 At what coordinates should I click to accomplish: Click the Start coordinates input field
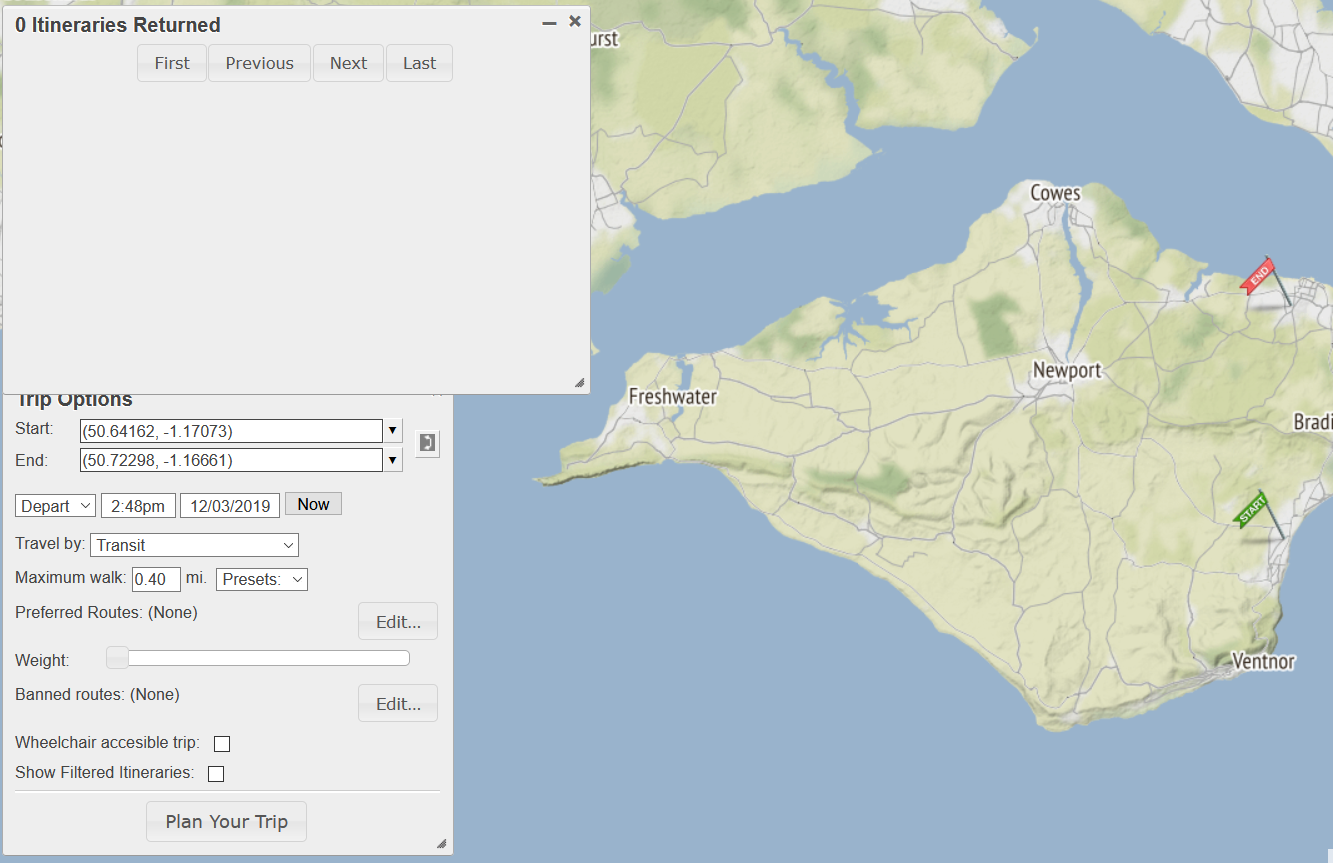click(232, 431)
